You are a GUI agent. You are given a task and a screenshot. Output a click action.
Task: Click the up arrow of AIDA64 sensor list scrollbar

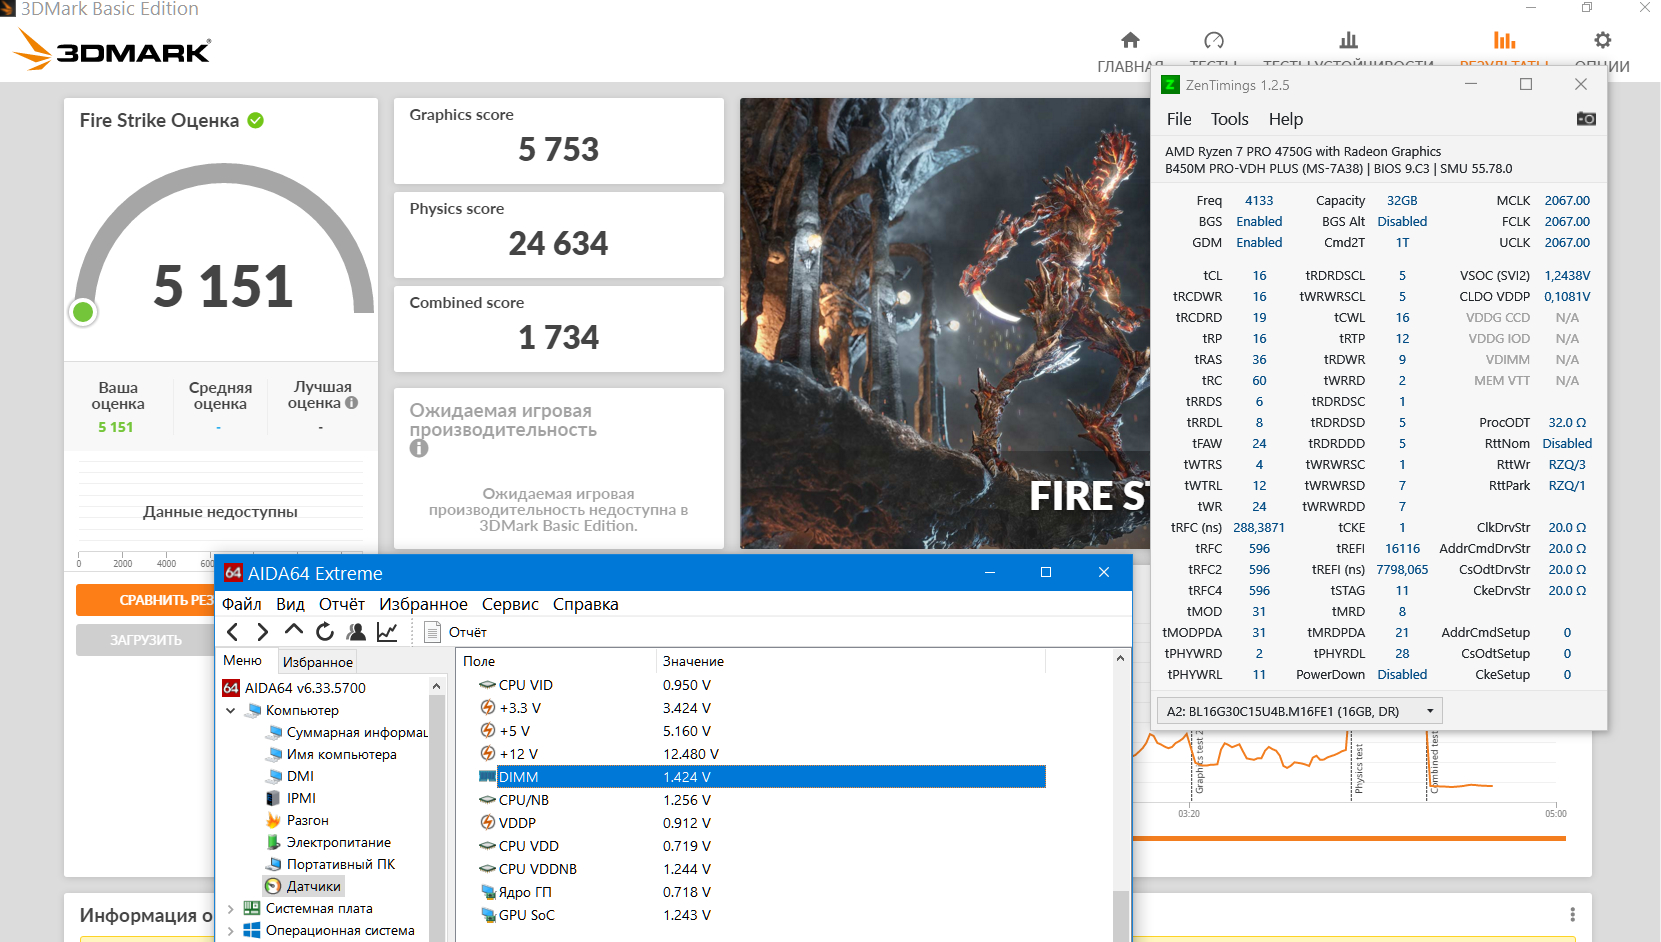click(x=1120, y=659)
